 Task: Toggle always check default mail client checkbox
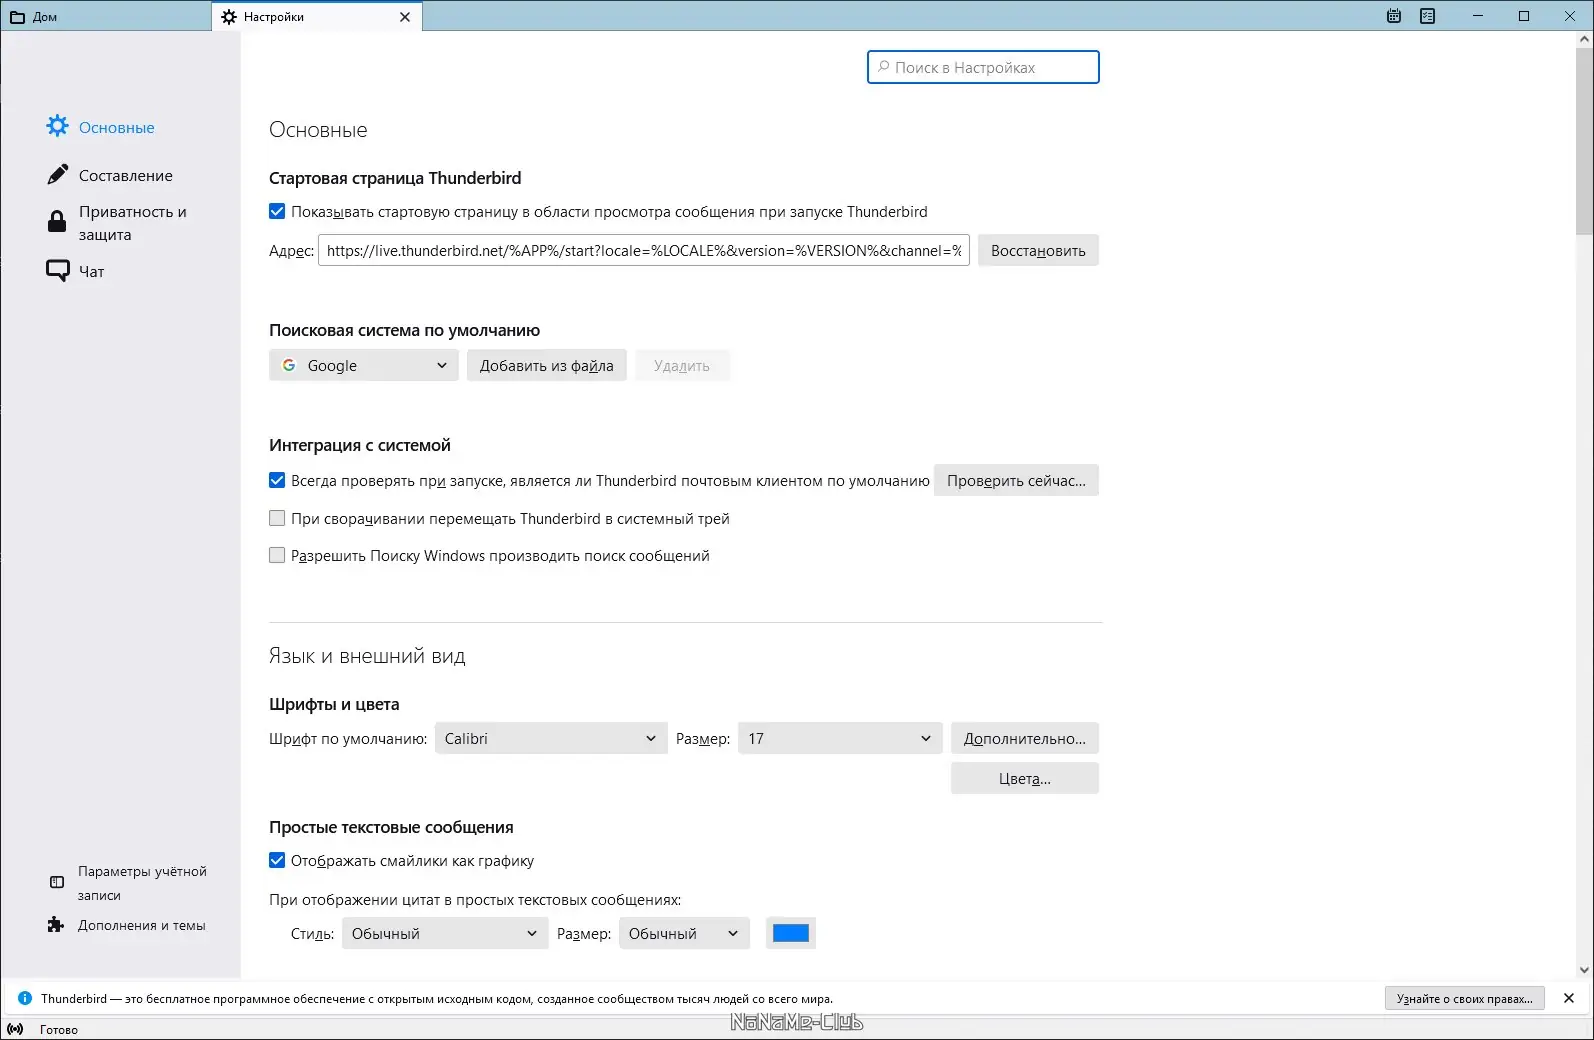[277, 480]
